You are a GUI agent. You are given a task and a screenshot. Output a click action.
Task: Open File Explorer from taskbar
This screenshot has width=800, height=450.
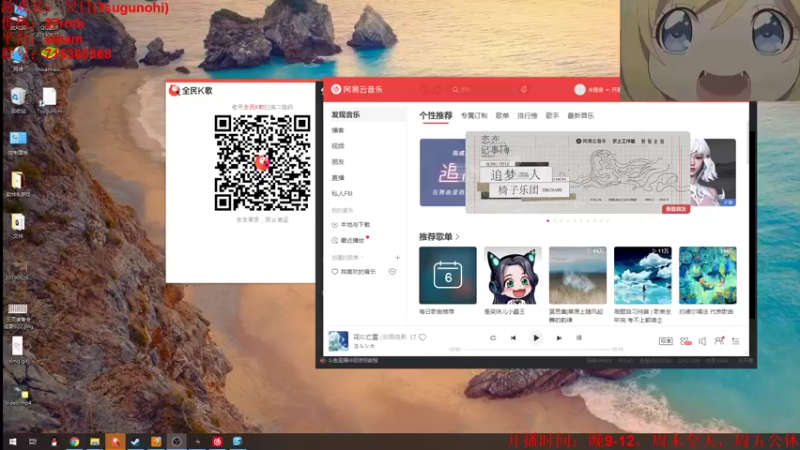pos(95,442)
